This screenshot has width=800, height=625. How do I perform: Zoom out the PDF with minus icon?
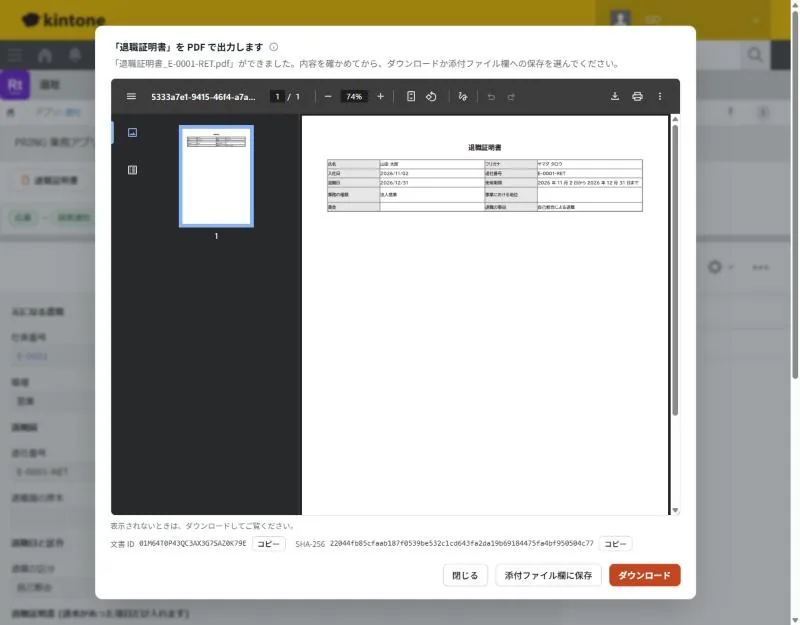[328, 96]
